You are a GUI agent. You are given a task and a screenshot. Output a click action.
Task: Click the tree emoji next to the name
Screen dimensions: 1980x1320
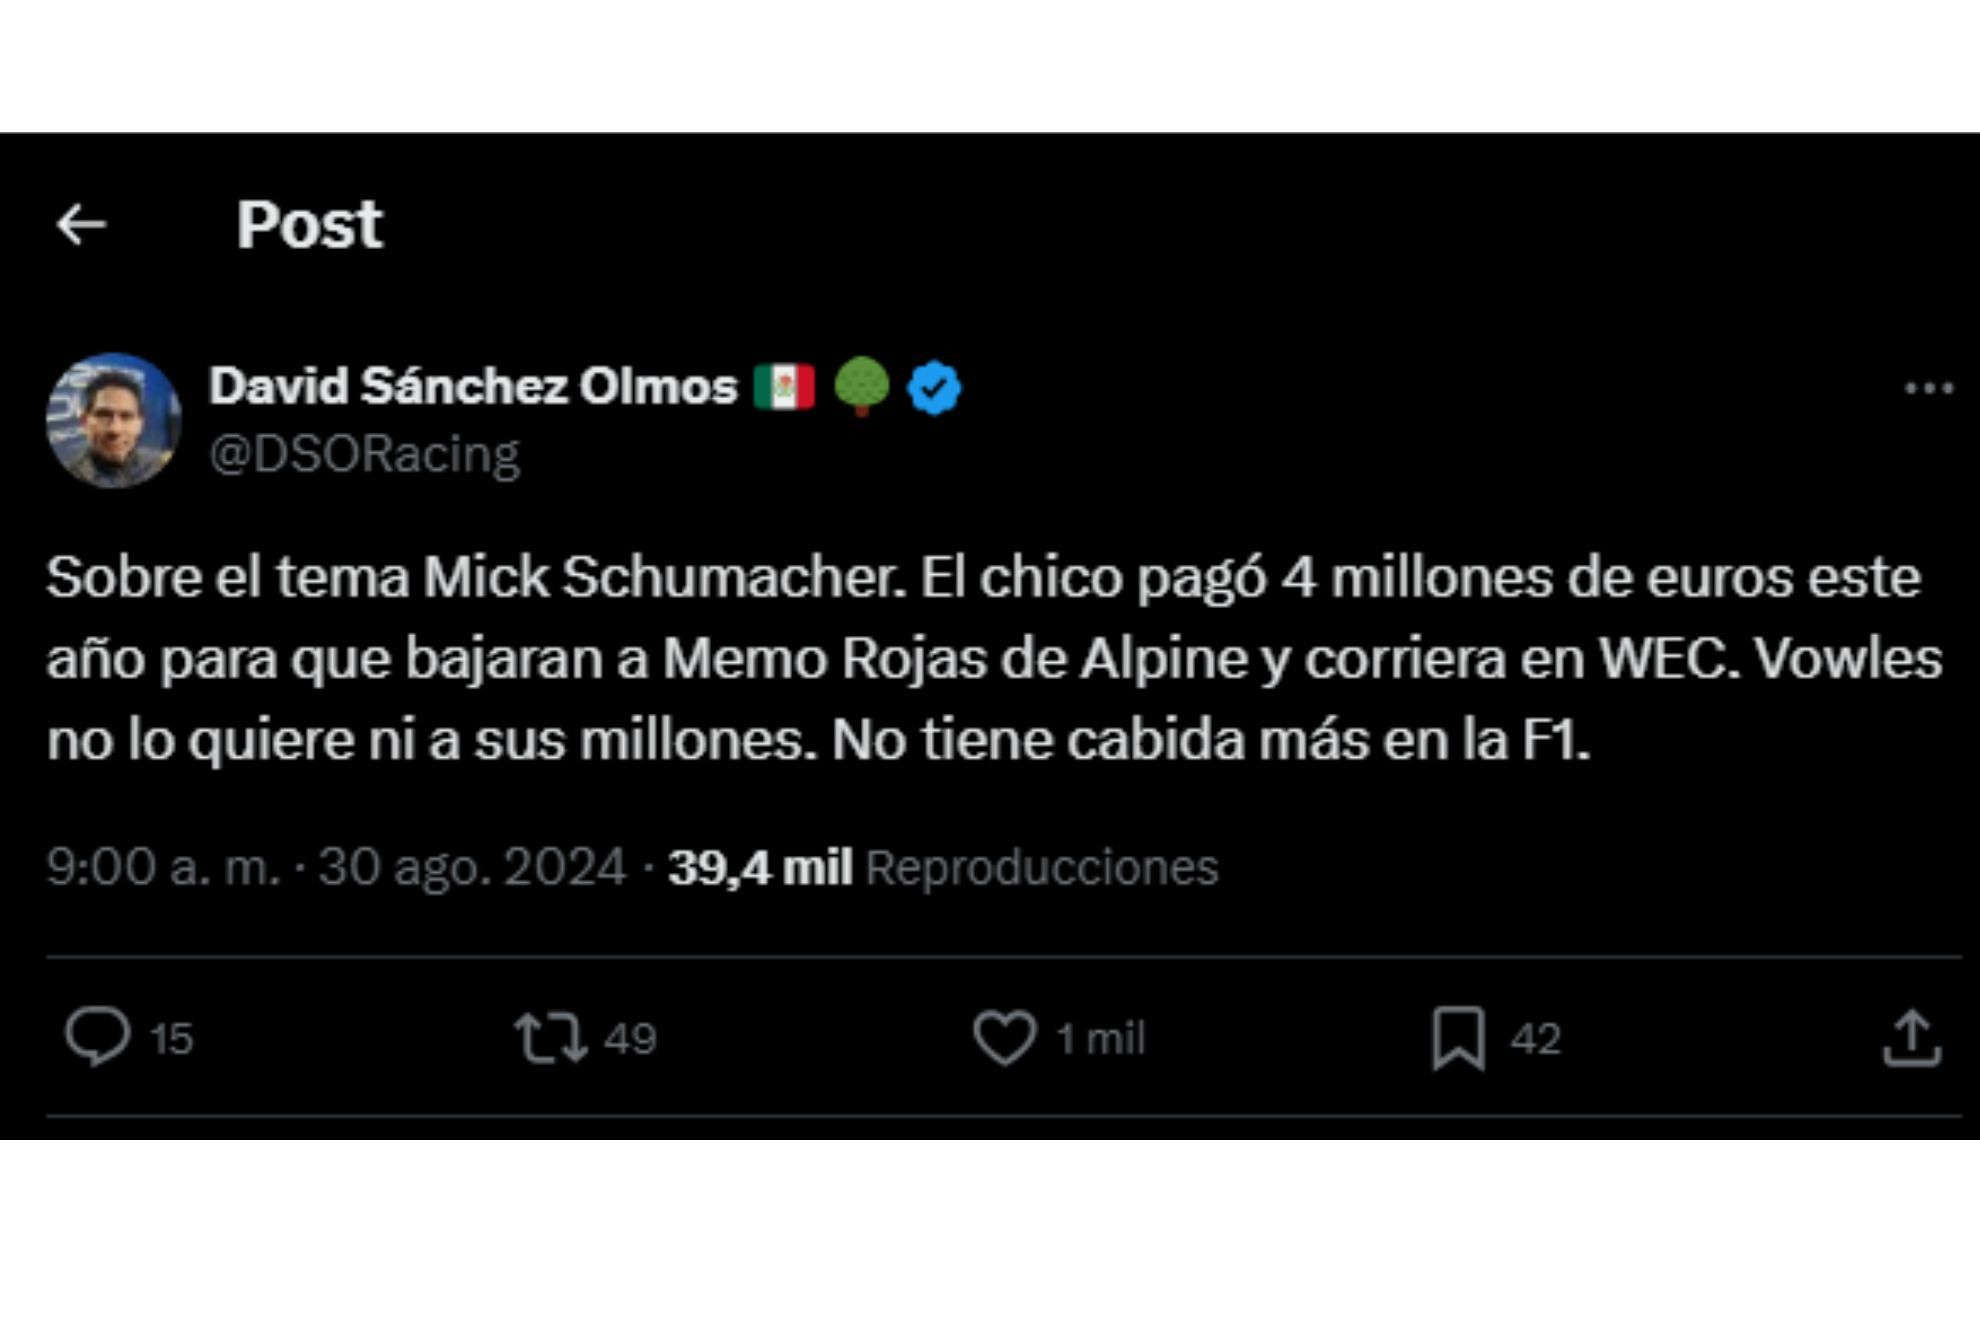tap(860, 386)
